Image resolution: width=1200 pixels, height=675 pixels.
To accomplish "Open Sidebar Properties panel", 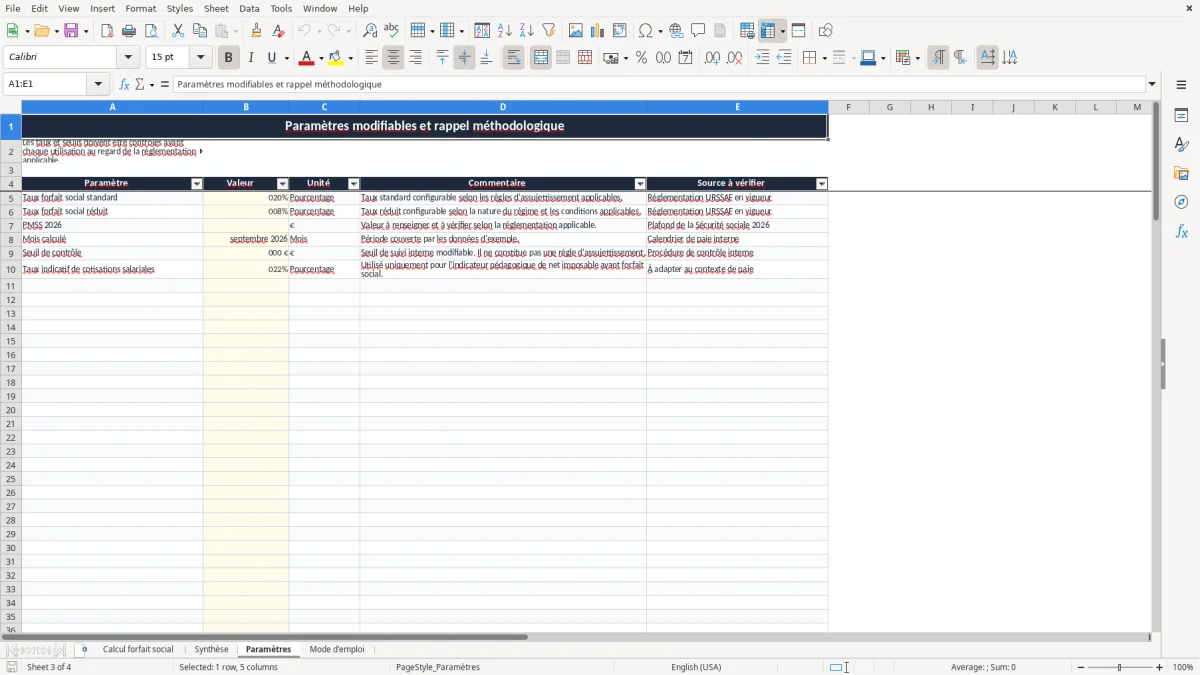I will (1181, 116).
